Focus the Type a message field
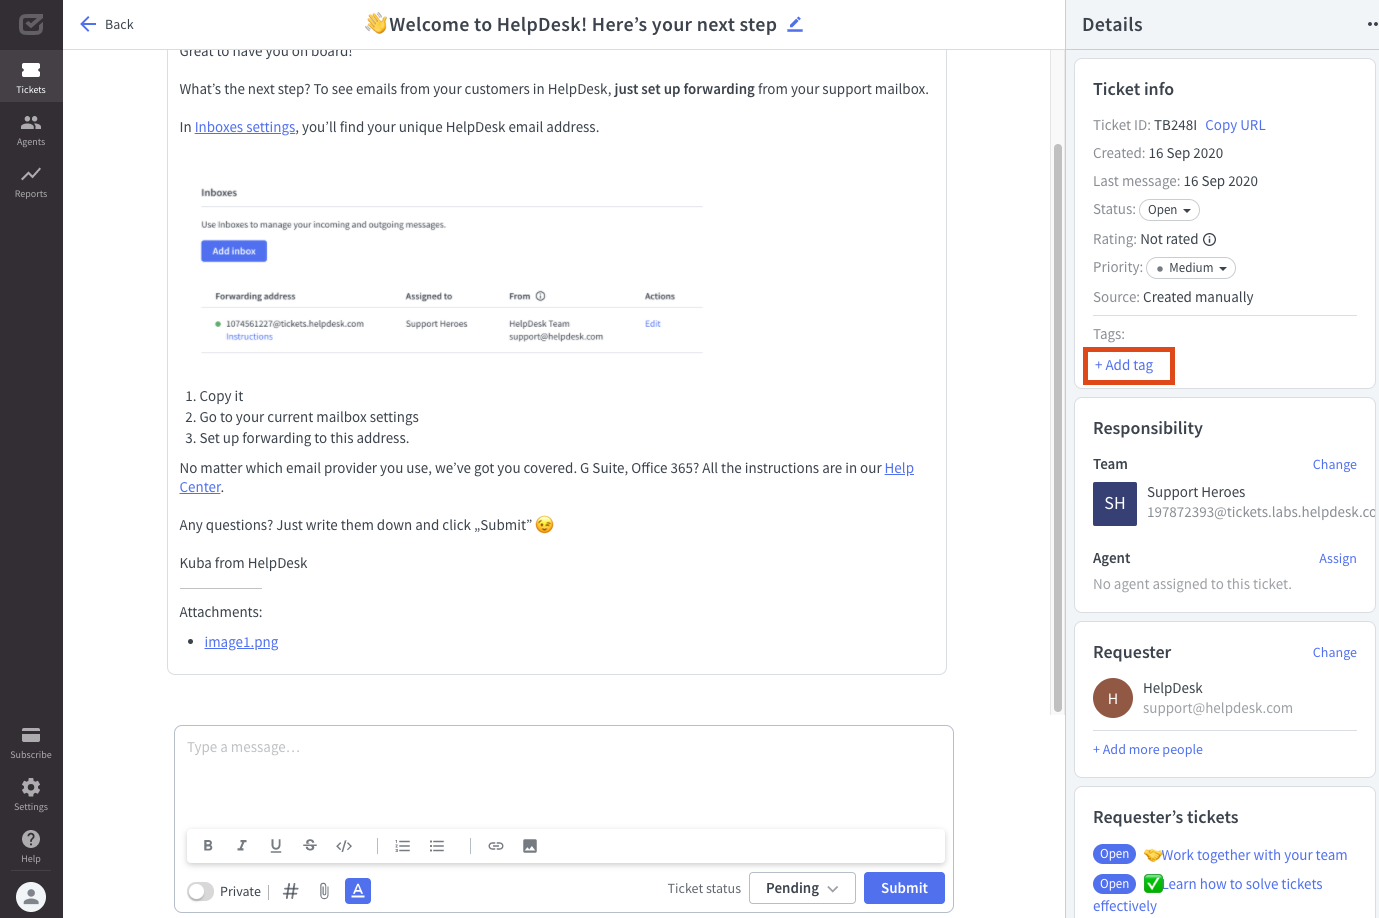Screen dimensions: 1379x918 click(x=564, y=775)
